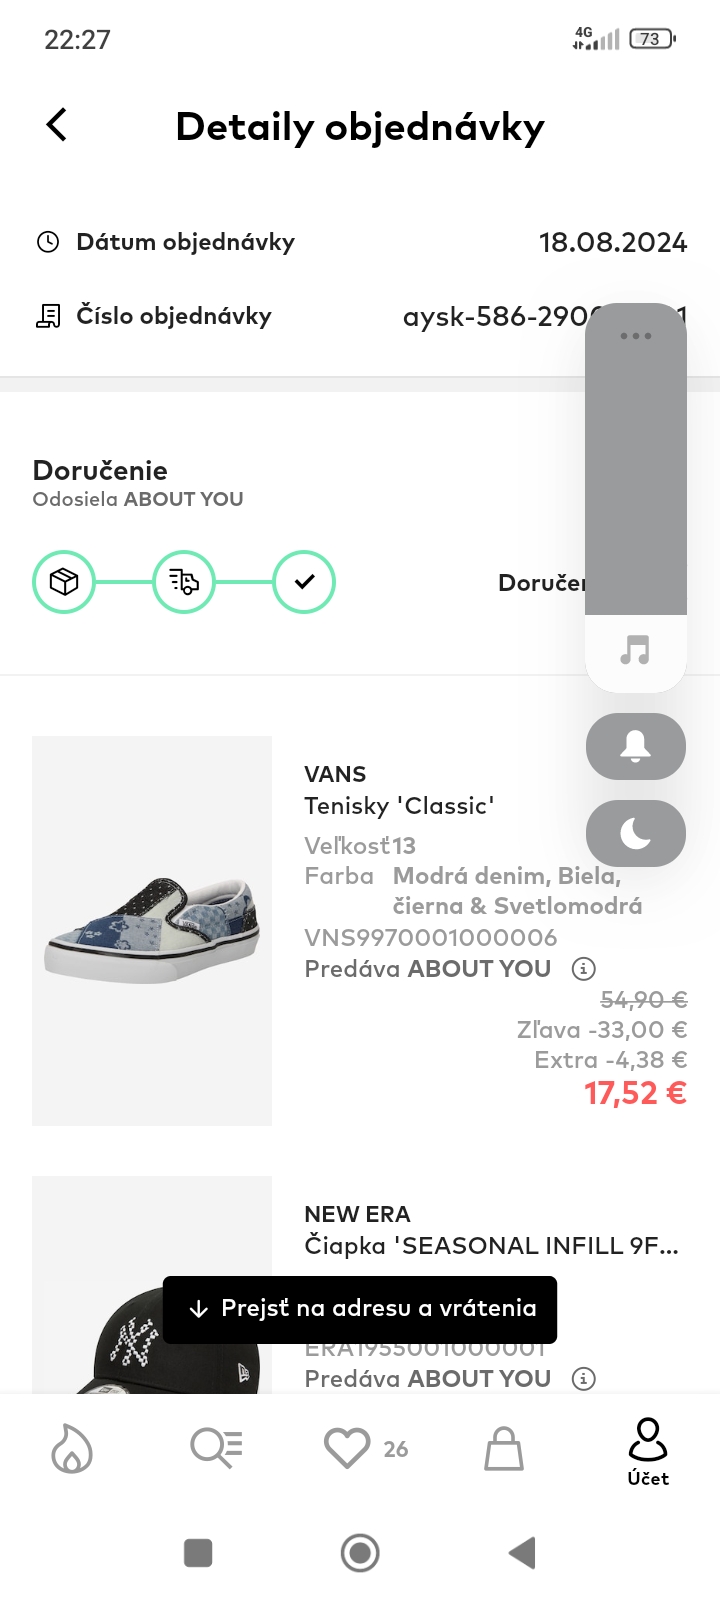The image size is (720, 1600).
Task: Open the New Era cap thumbnail
Action: 152,1290
